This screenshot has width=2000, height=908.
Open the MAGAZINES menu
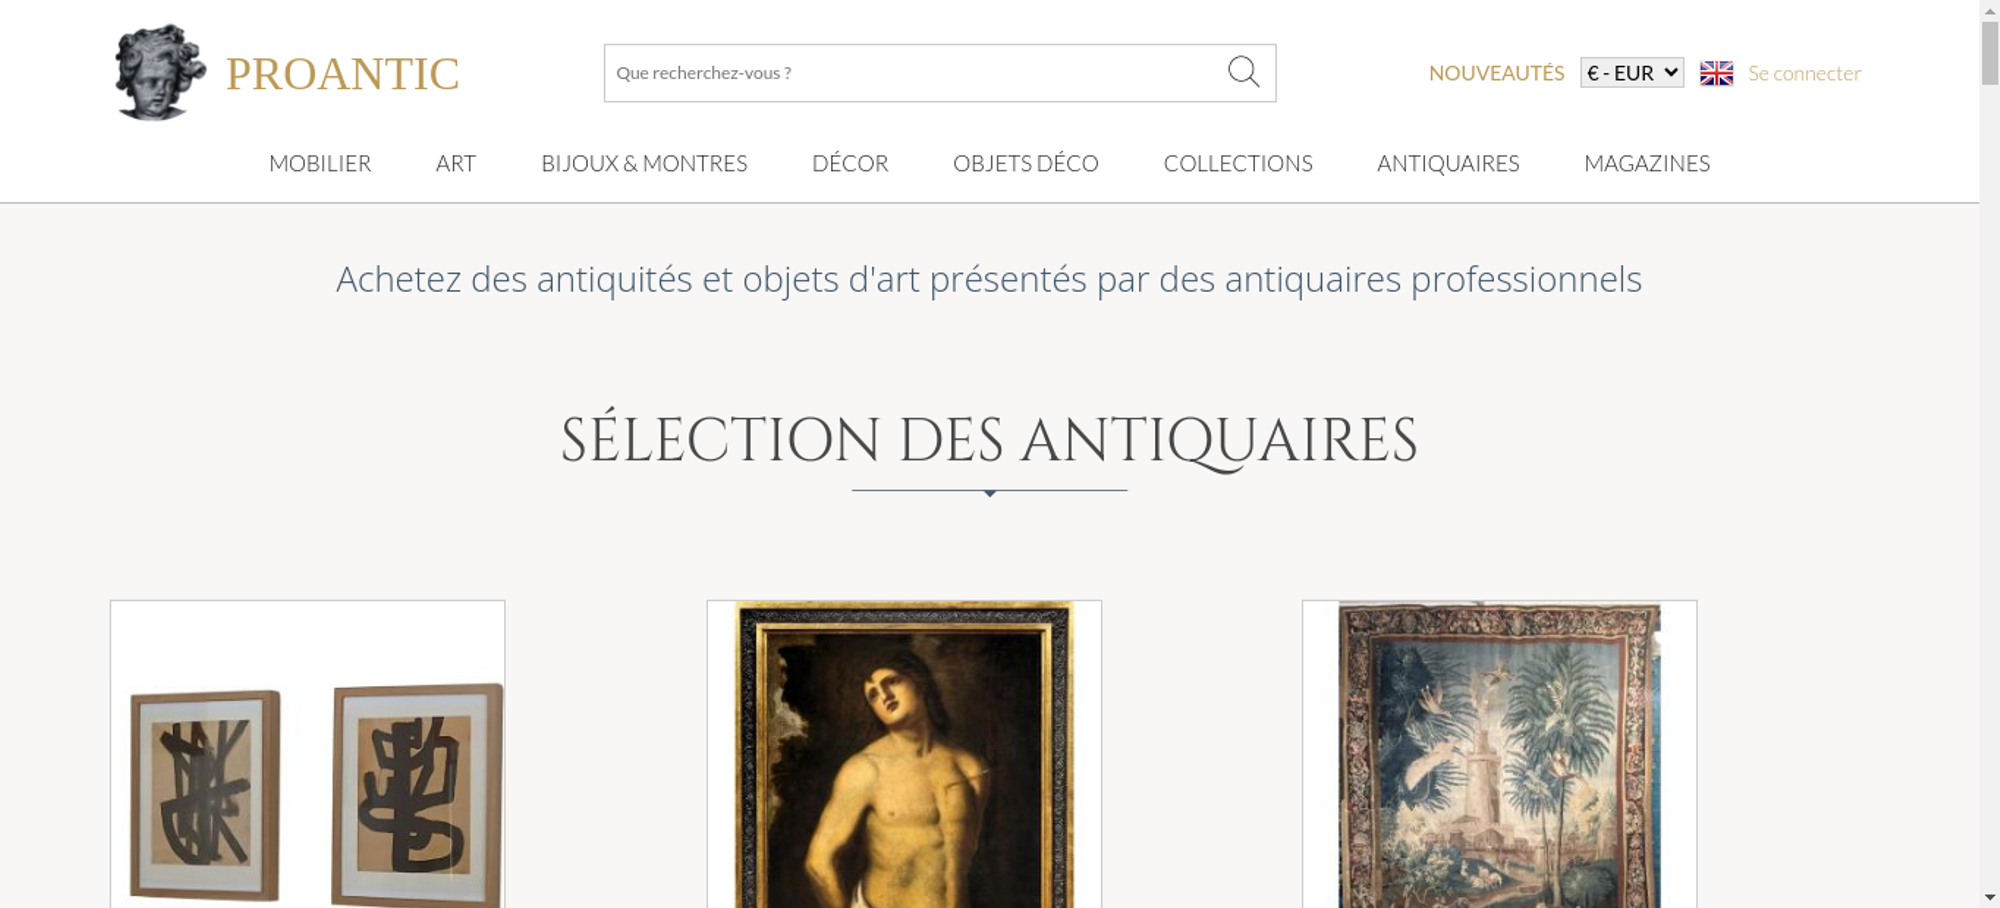pyautogui.click(x=1647, y=163)
